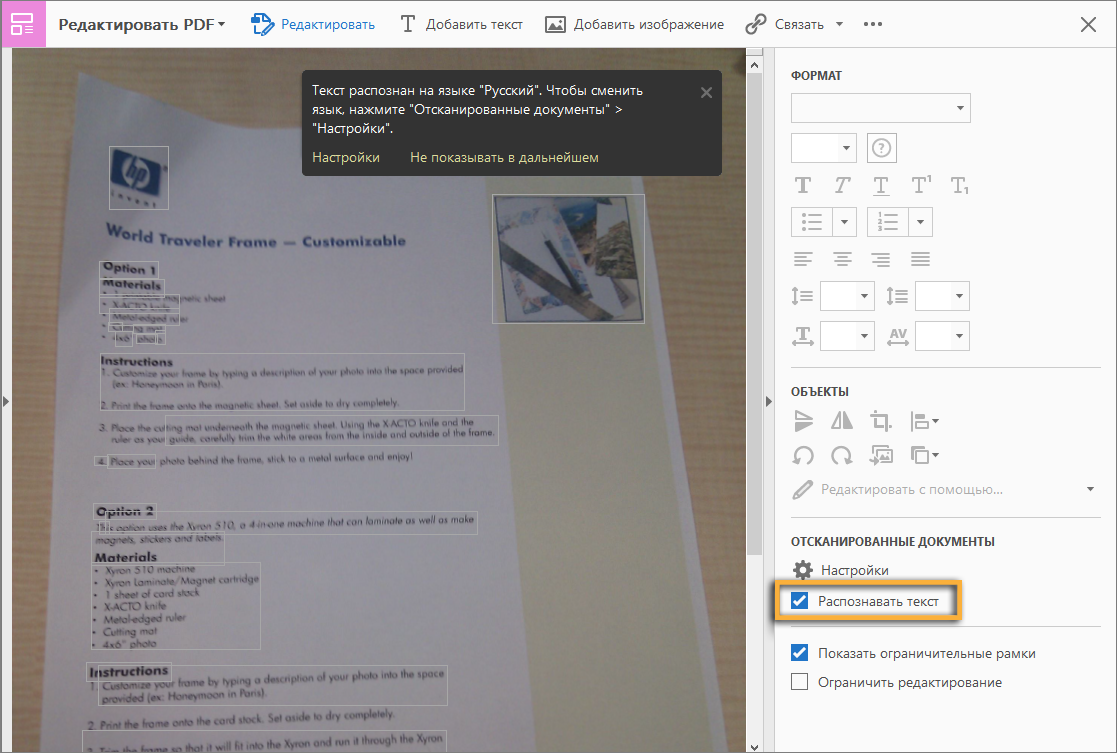Viewport: 1117px width, 753px height.
Task: Choose the Добавить изображение tool
Action: [x=634, y=24]
